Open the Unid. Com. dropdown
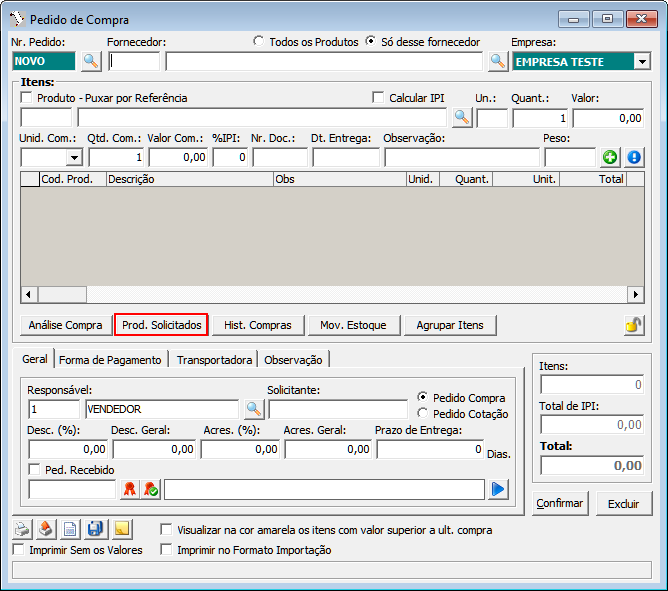668x591 pixels. (74, 157)
